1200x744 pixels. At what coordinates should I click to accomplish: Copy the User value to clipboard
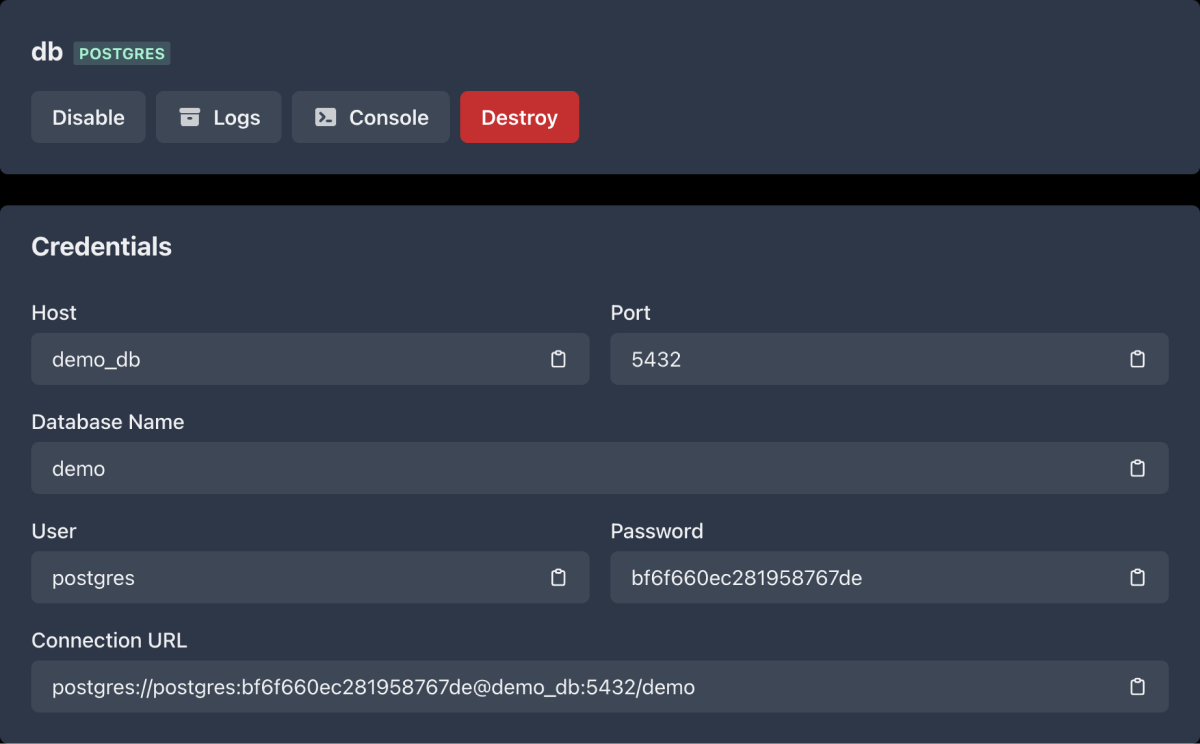[558, 577]
